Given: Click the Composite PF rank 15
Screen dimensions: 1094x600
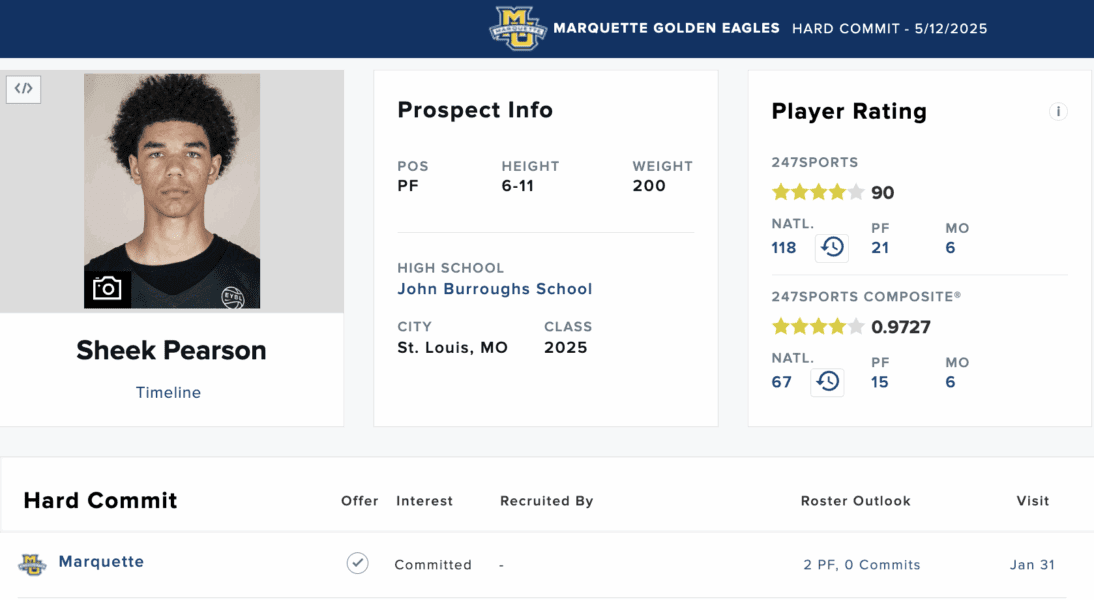Looking at the screenshot, I should pyautogui.click(x=879, y=382).
